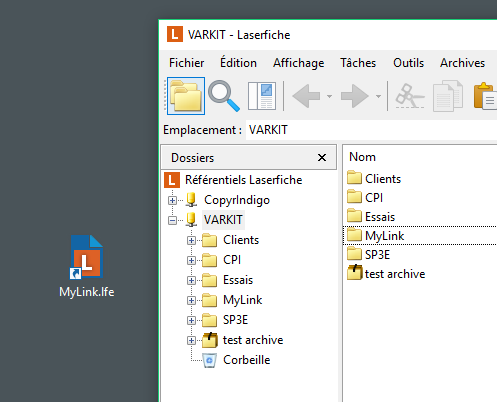Open the magnifier search tool
The height and width of the screenshot is (402, 497).
[224, 96]
